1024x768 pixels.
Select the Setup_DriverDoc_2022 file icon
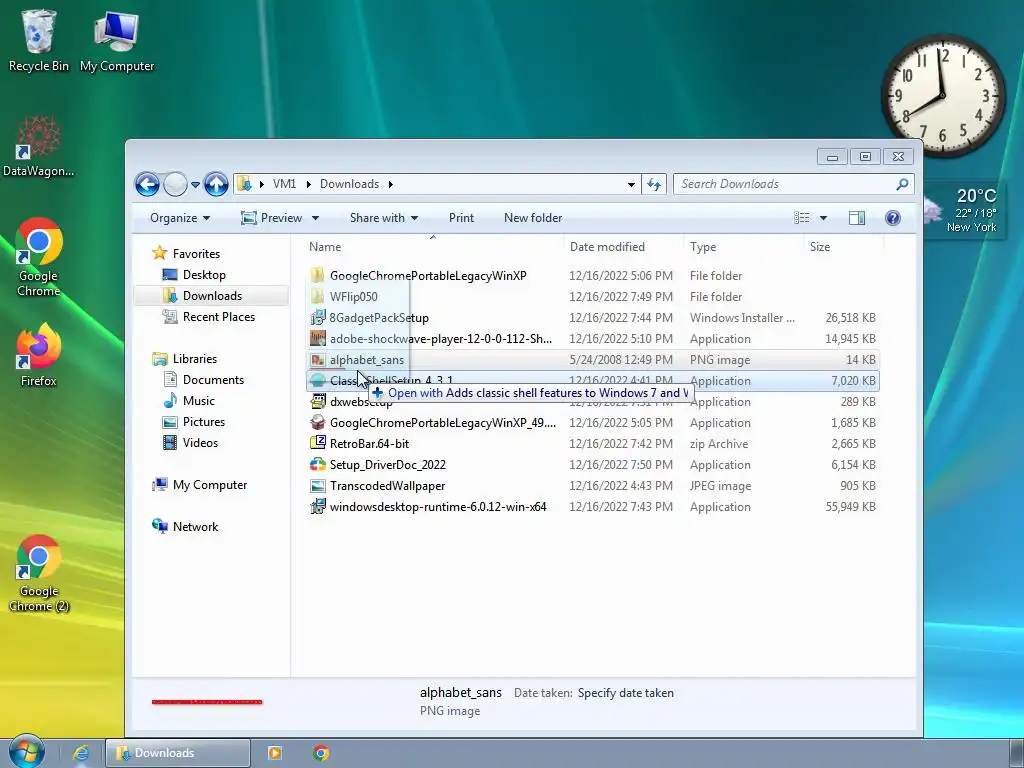point(317,464)
